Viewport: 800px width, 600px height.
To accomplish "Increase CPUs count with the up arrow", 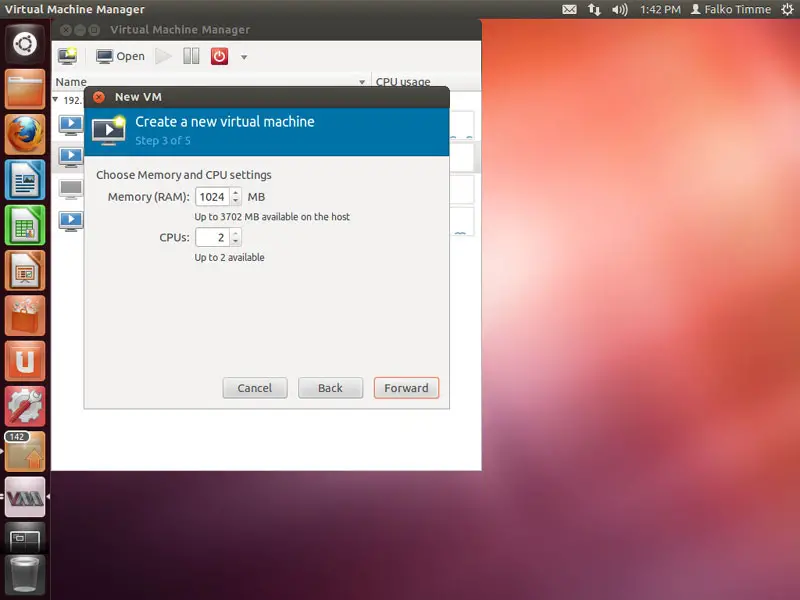I will (236, 234).
